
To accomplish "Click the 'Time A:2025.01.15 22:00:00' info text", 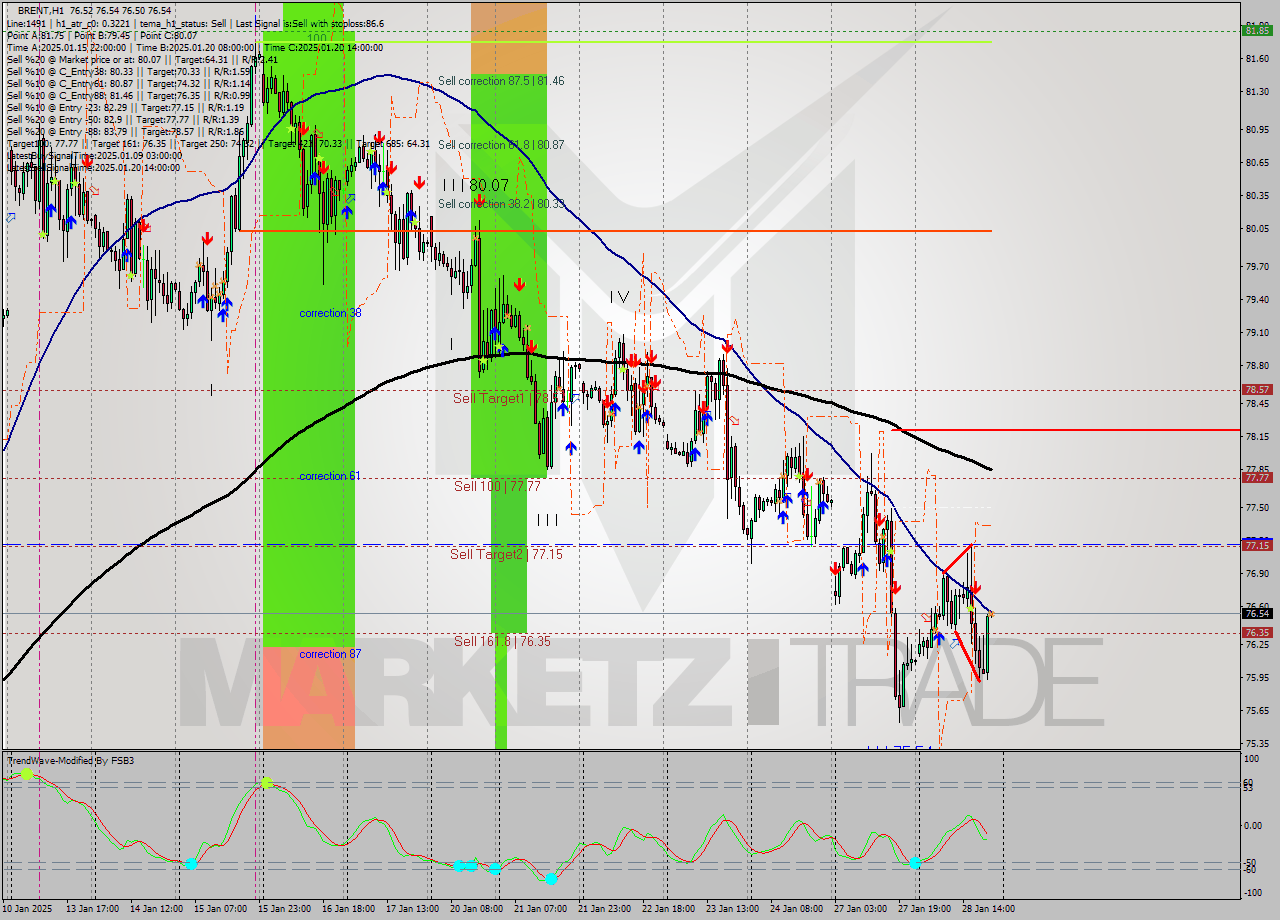I will click(x=66, y=47).
